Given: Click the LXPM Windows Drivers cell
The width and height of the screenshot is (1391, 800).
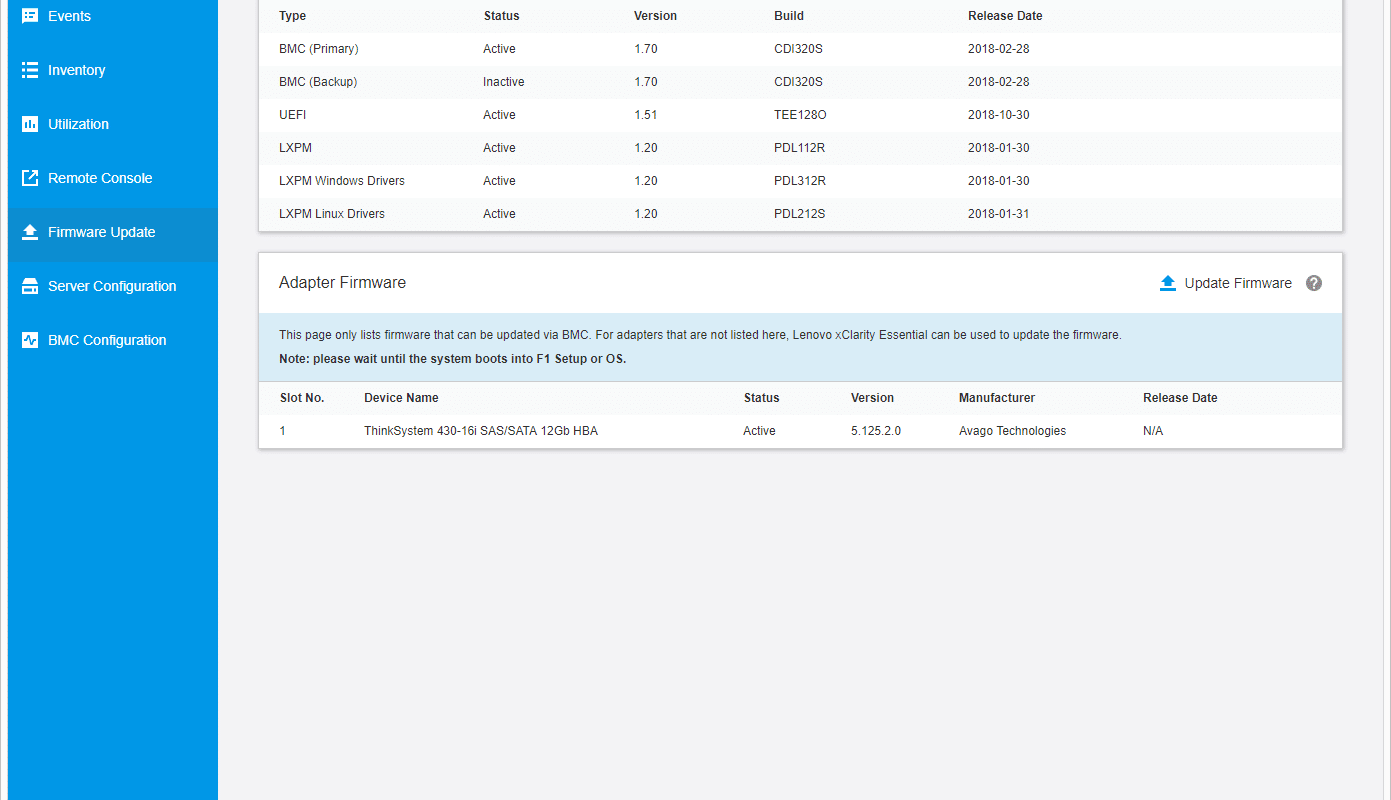Looking at the screenshot, I should point(342,181).
